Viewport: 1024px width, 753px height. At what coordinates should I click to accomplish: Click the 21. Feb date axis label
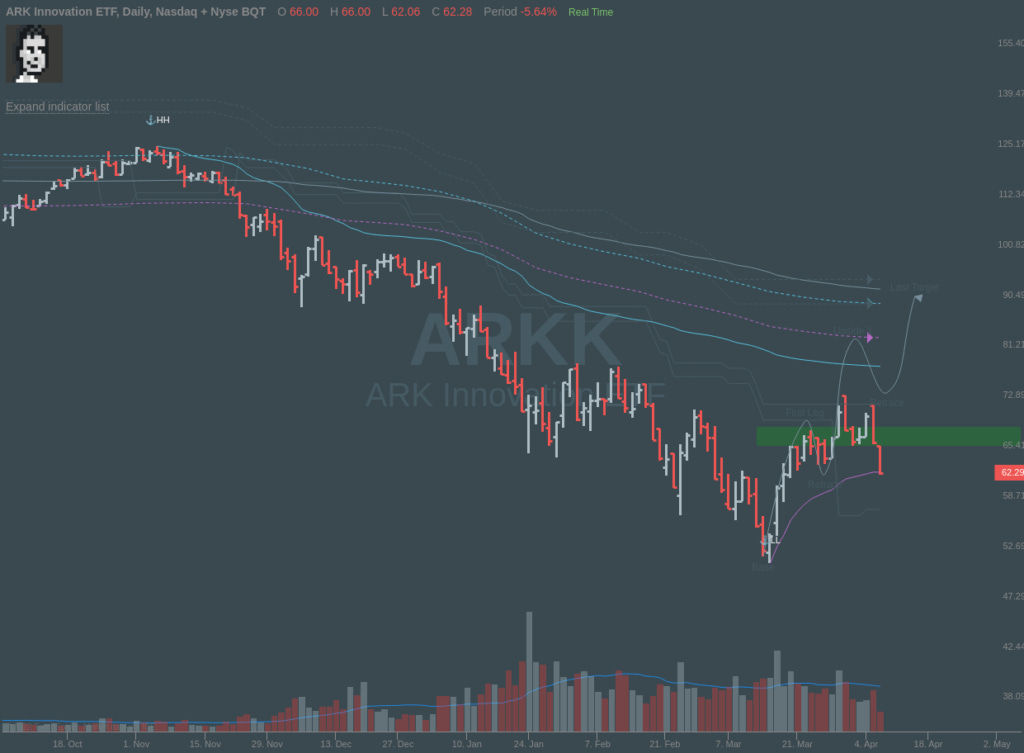[665, 744]
